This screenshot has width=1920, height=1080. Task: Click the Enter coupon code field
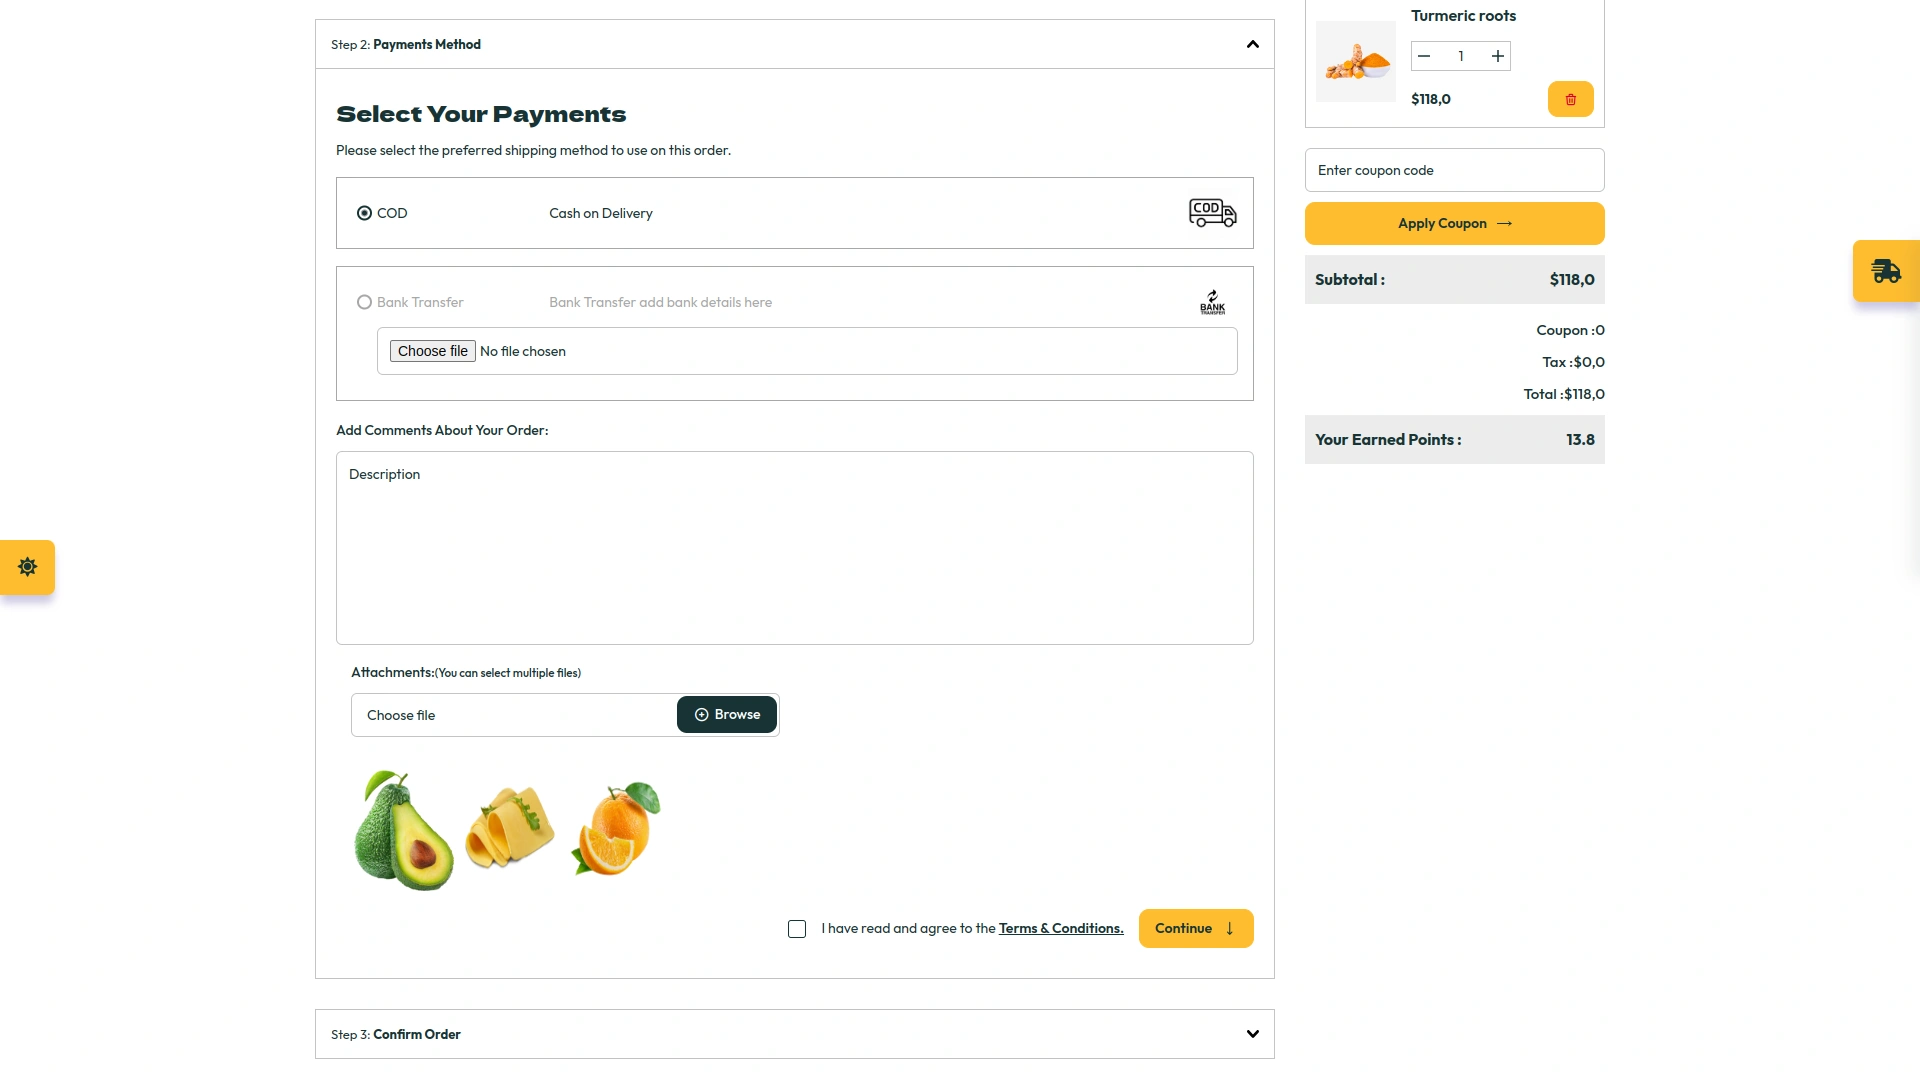tap(1453, 169)
